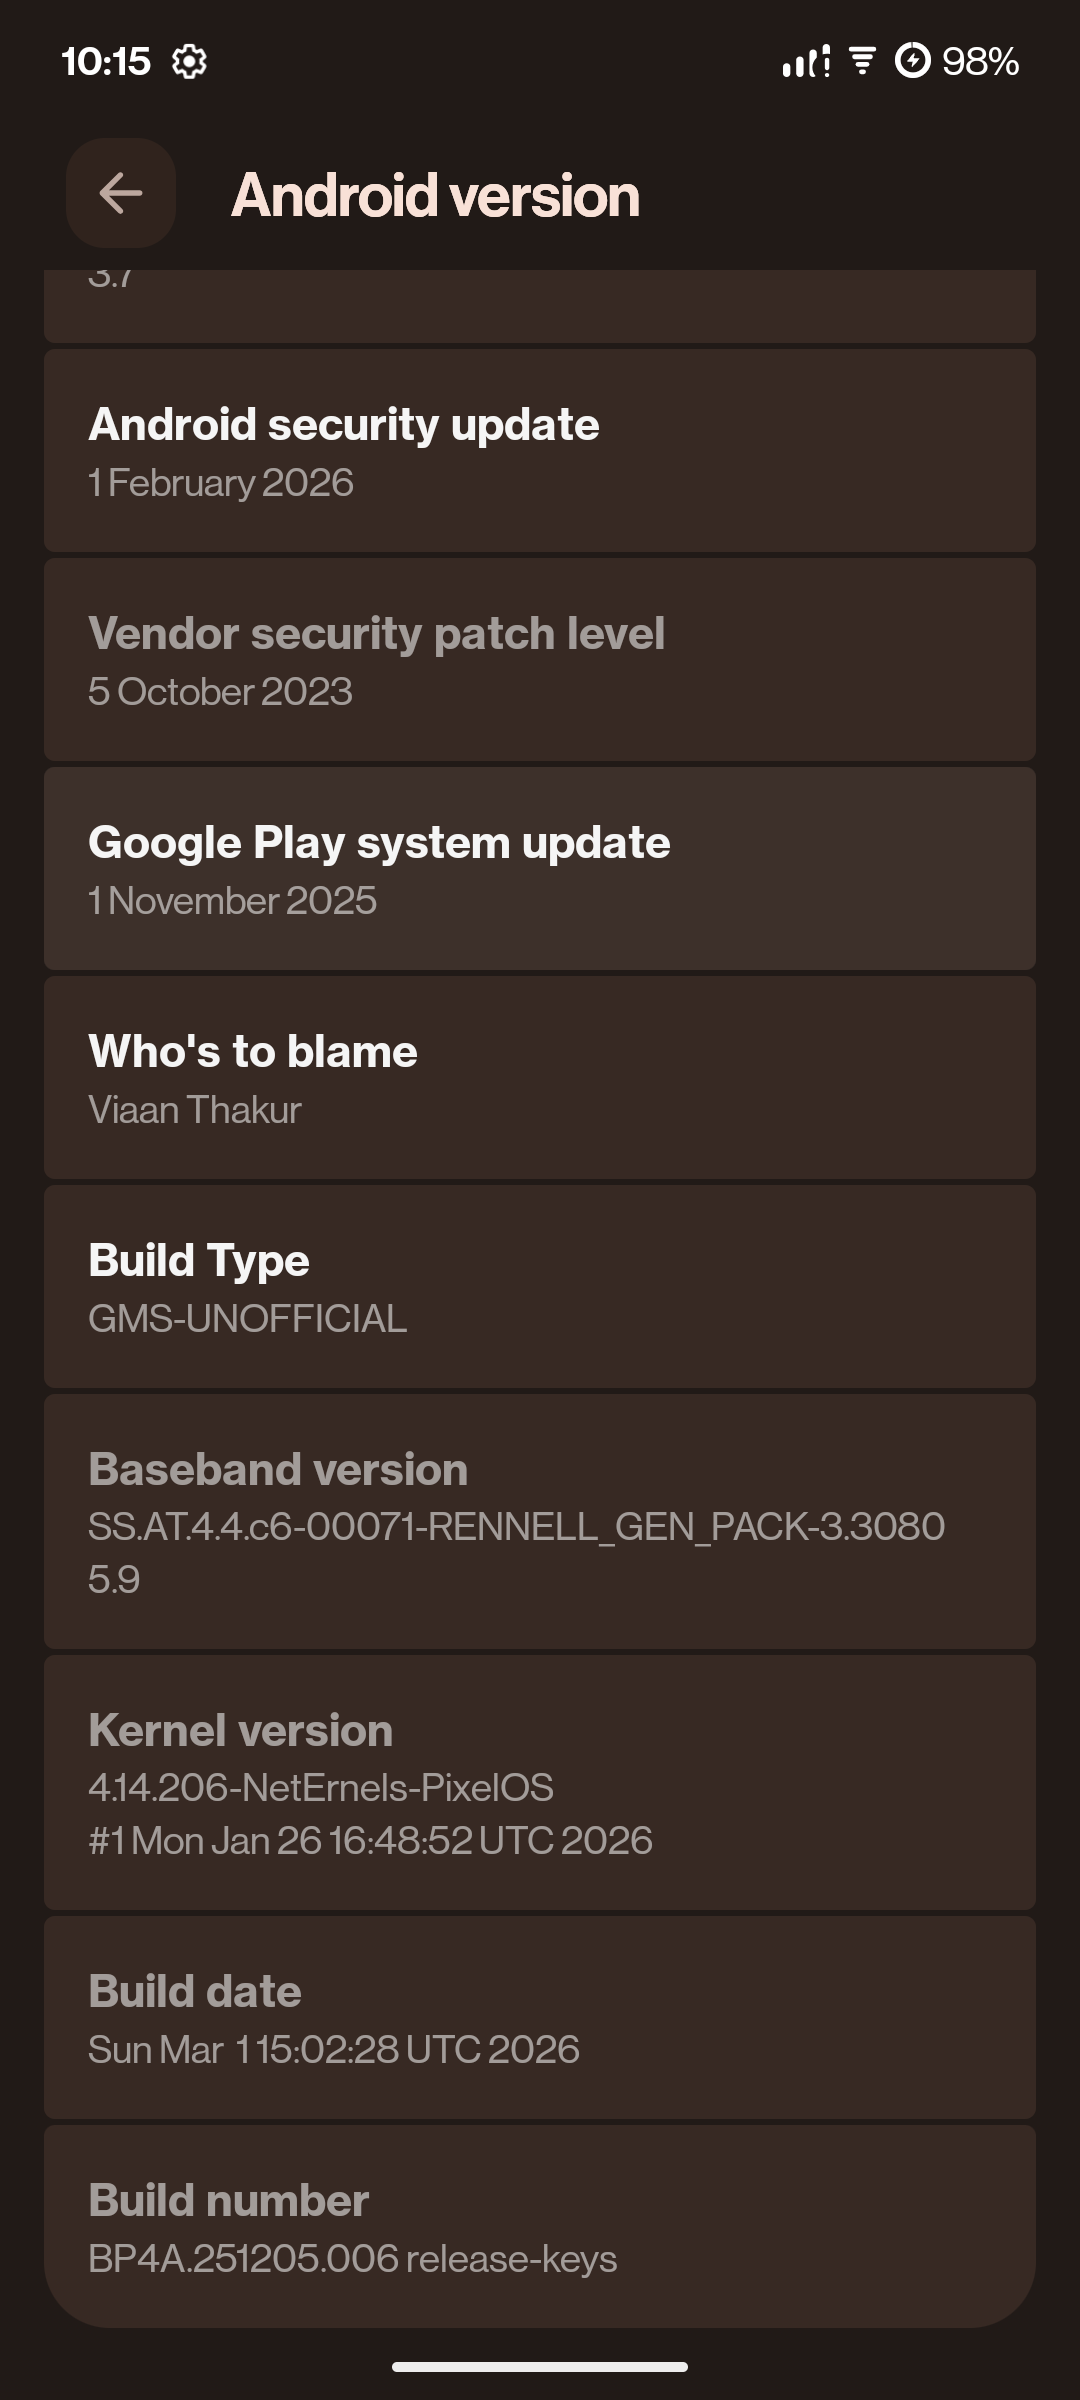Image resolution: width=1080 pixels, height=2400 pixels.
Task: Open Android security update entry
Action: [540, 451]
